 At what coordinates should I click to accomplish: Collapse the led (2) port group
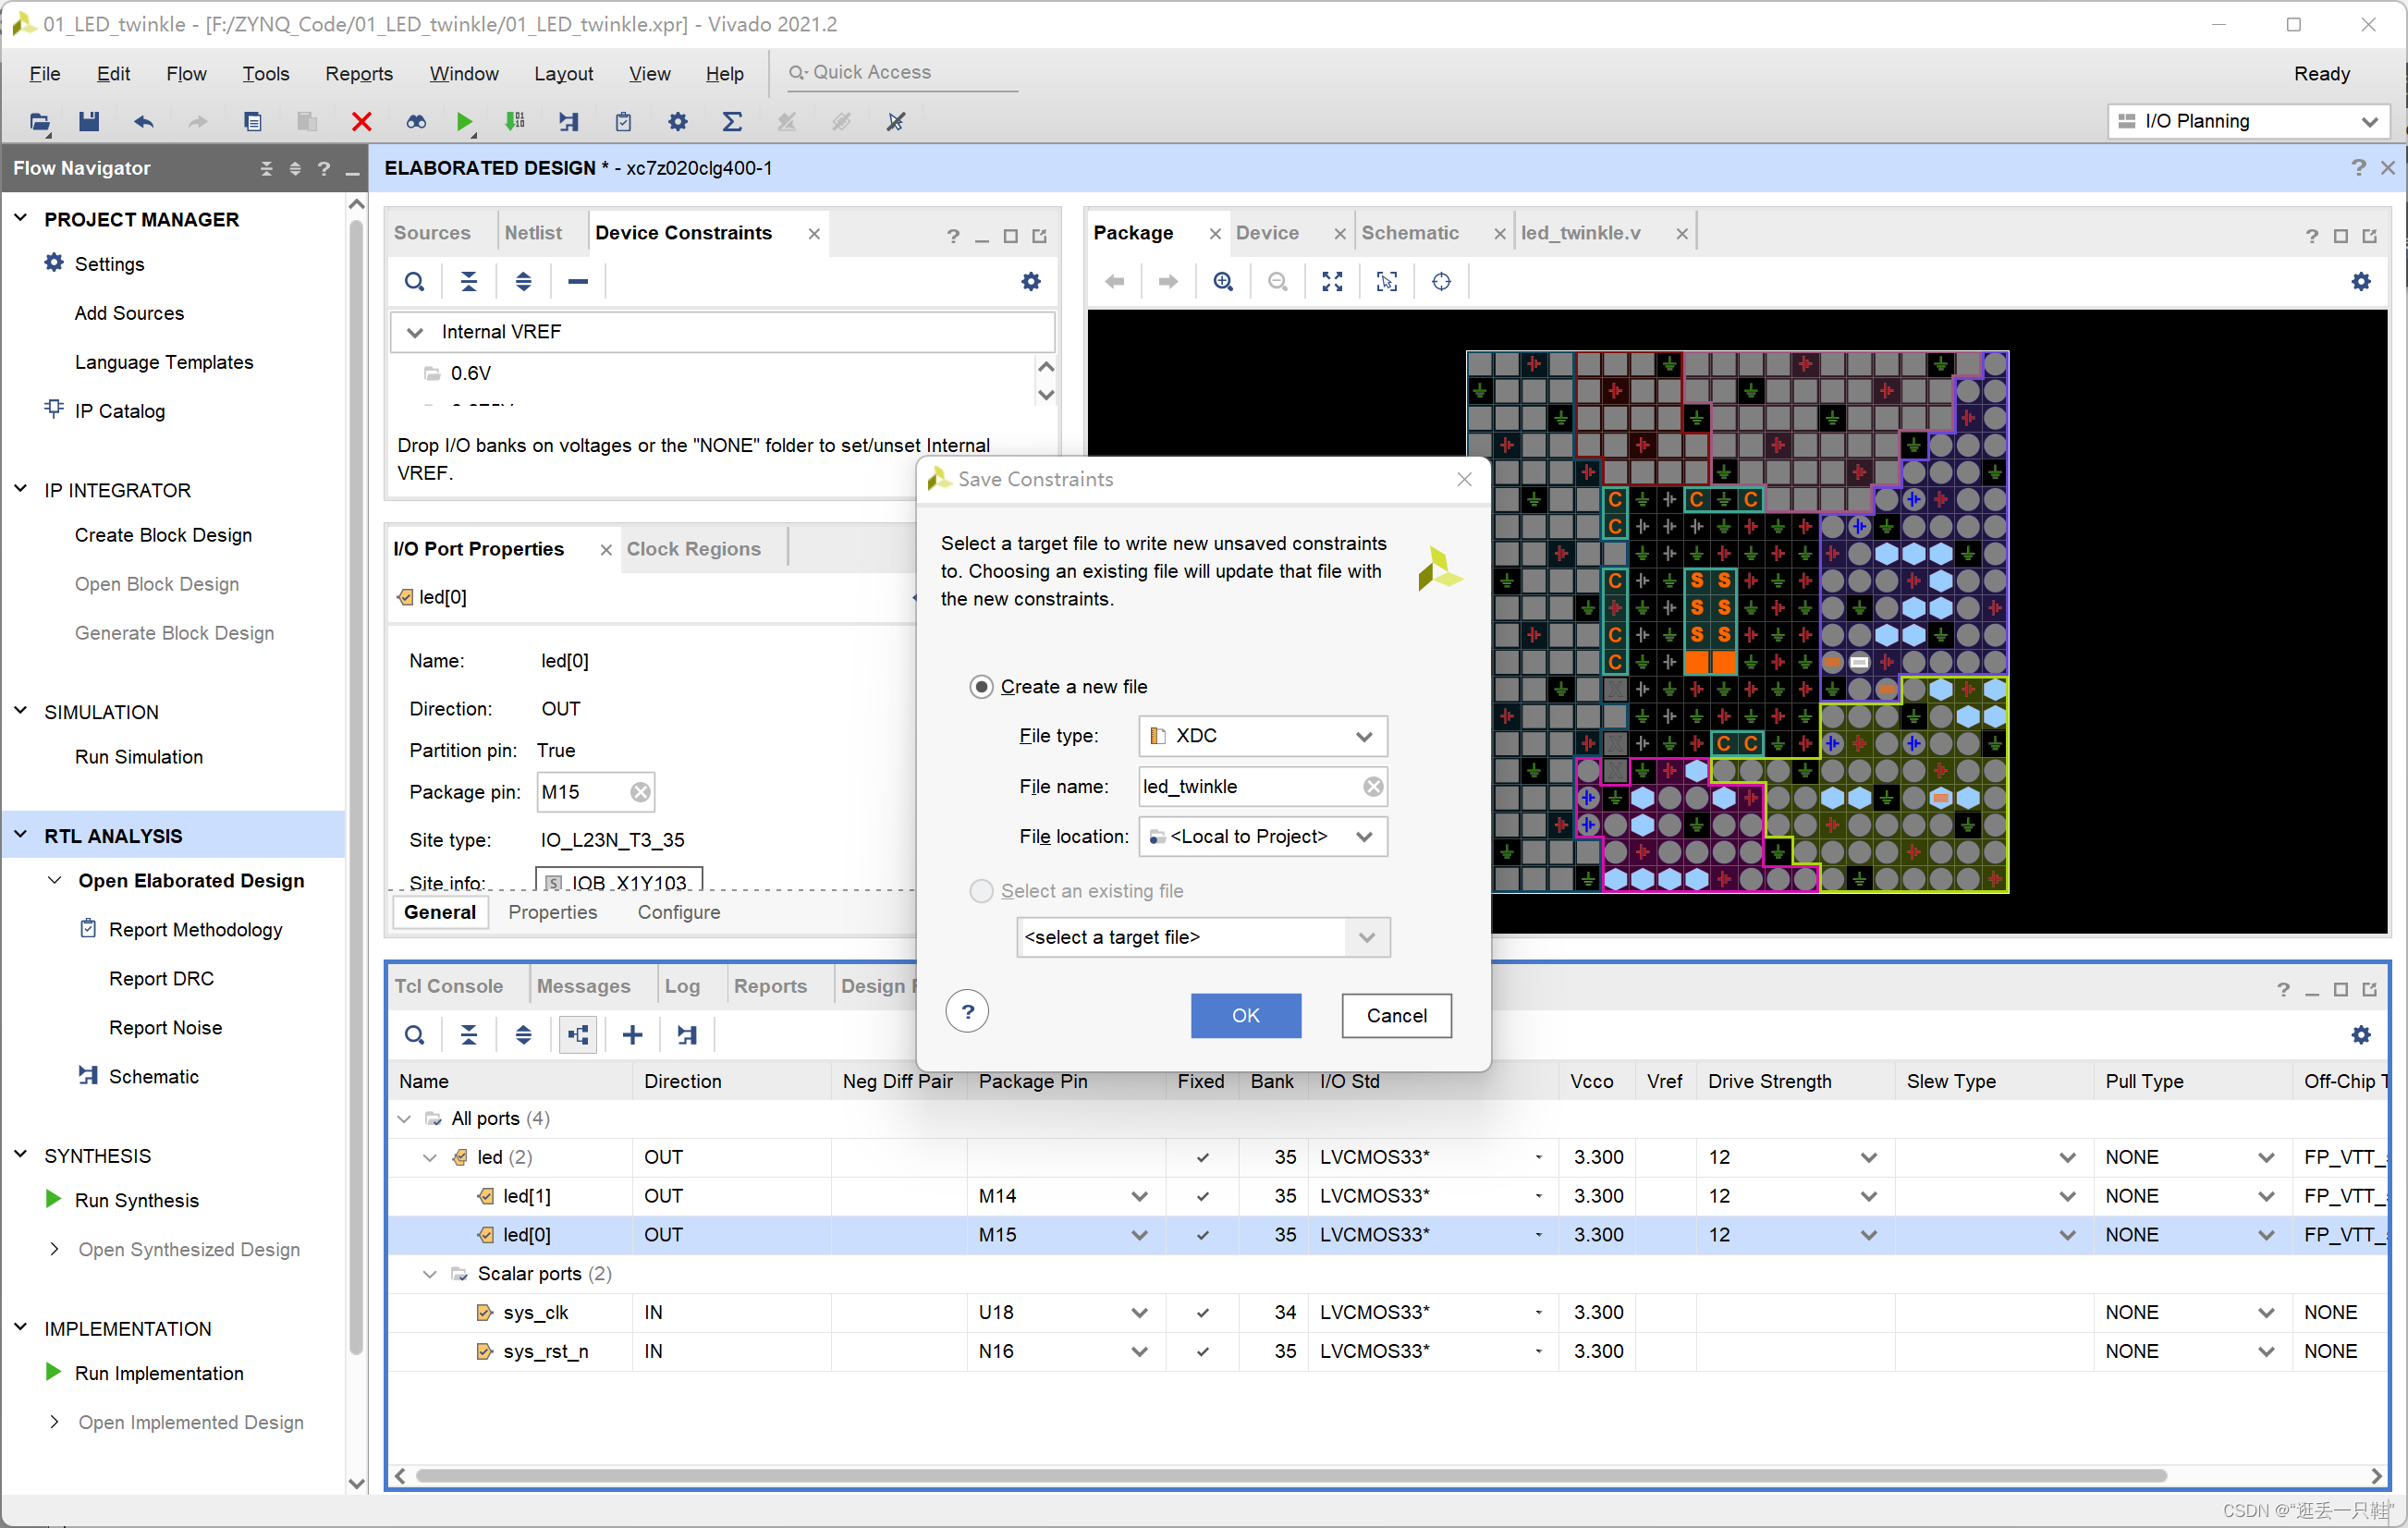click(430, 1158)
